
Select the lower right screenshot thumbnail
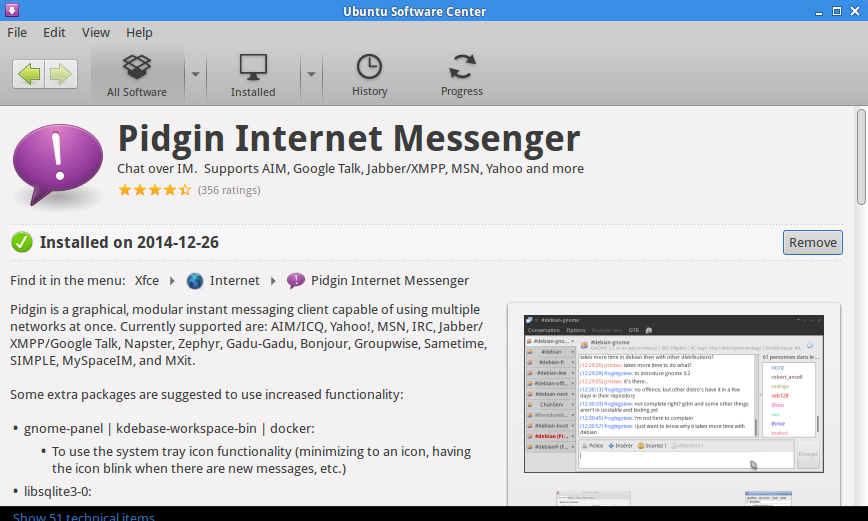pos(768,498)
